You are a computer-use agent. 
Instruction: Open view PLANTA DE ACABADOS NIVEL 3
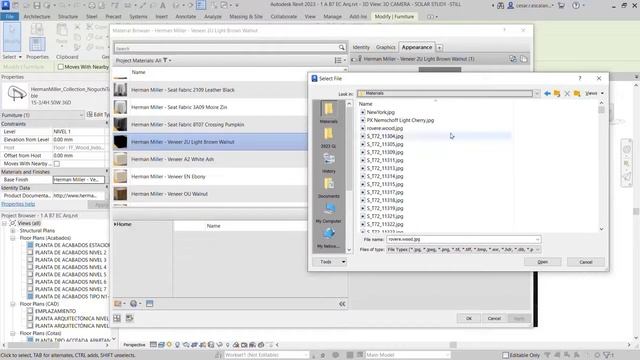(x=70, y=260)
